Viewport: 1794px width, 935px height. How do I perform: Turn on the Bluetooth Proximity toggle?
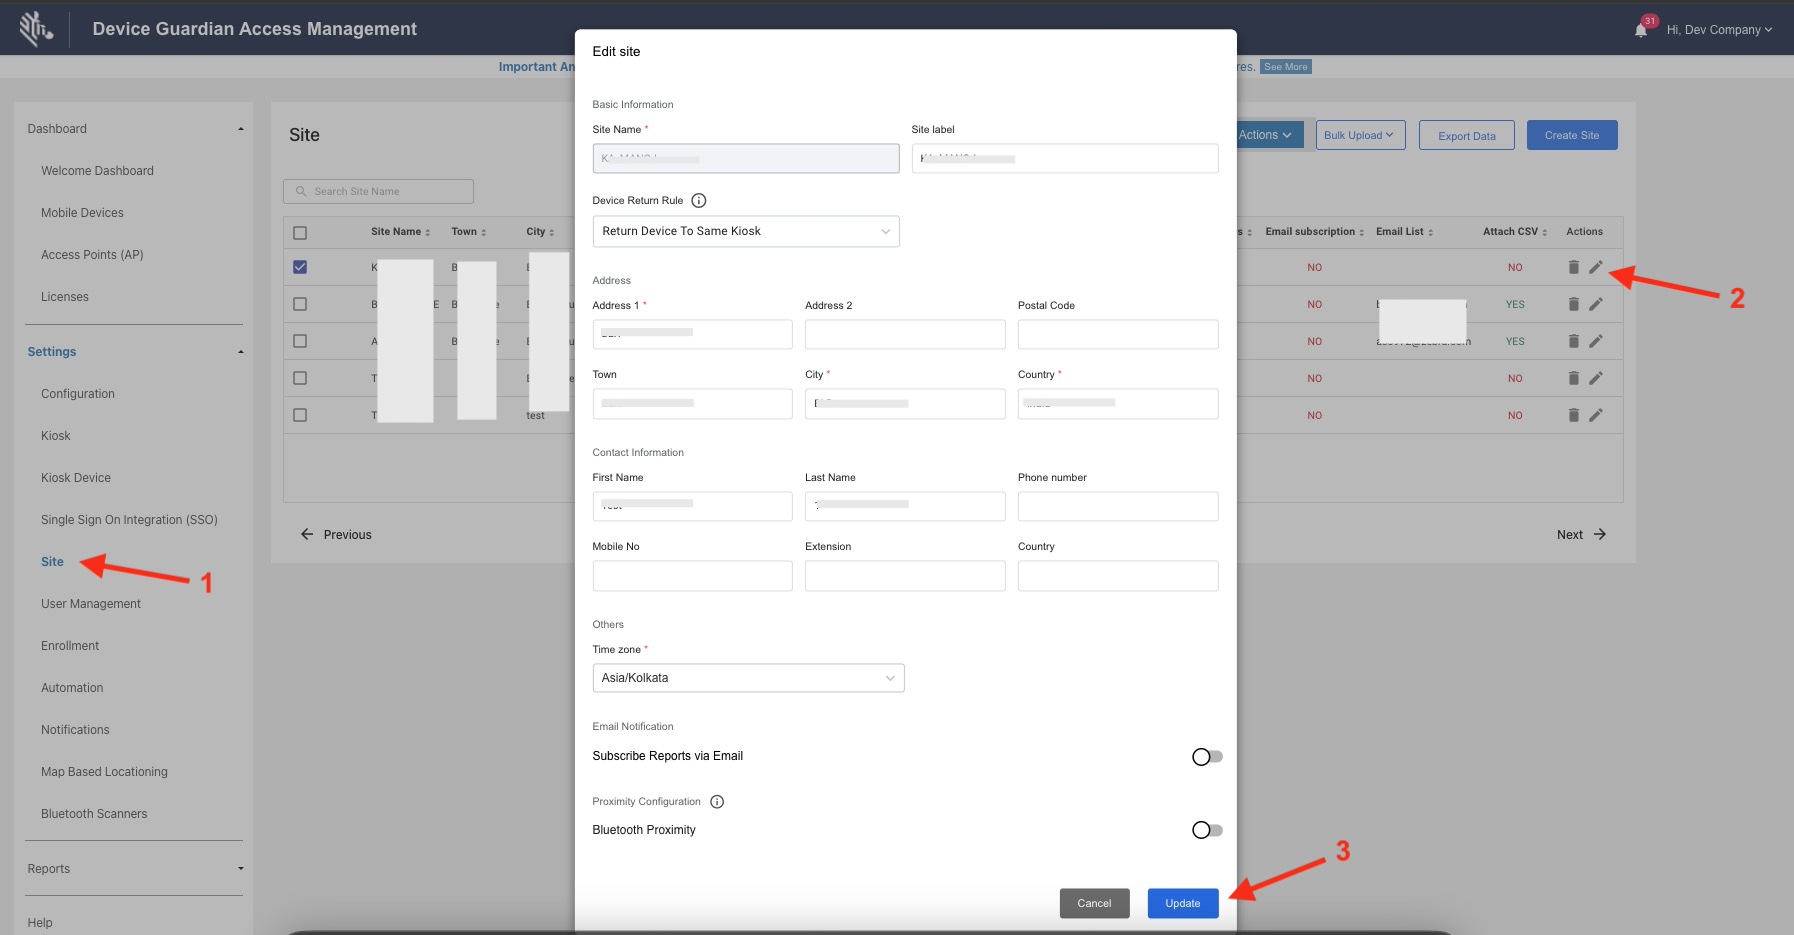click(x=1207, y=830)
